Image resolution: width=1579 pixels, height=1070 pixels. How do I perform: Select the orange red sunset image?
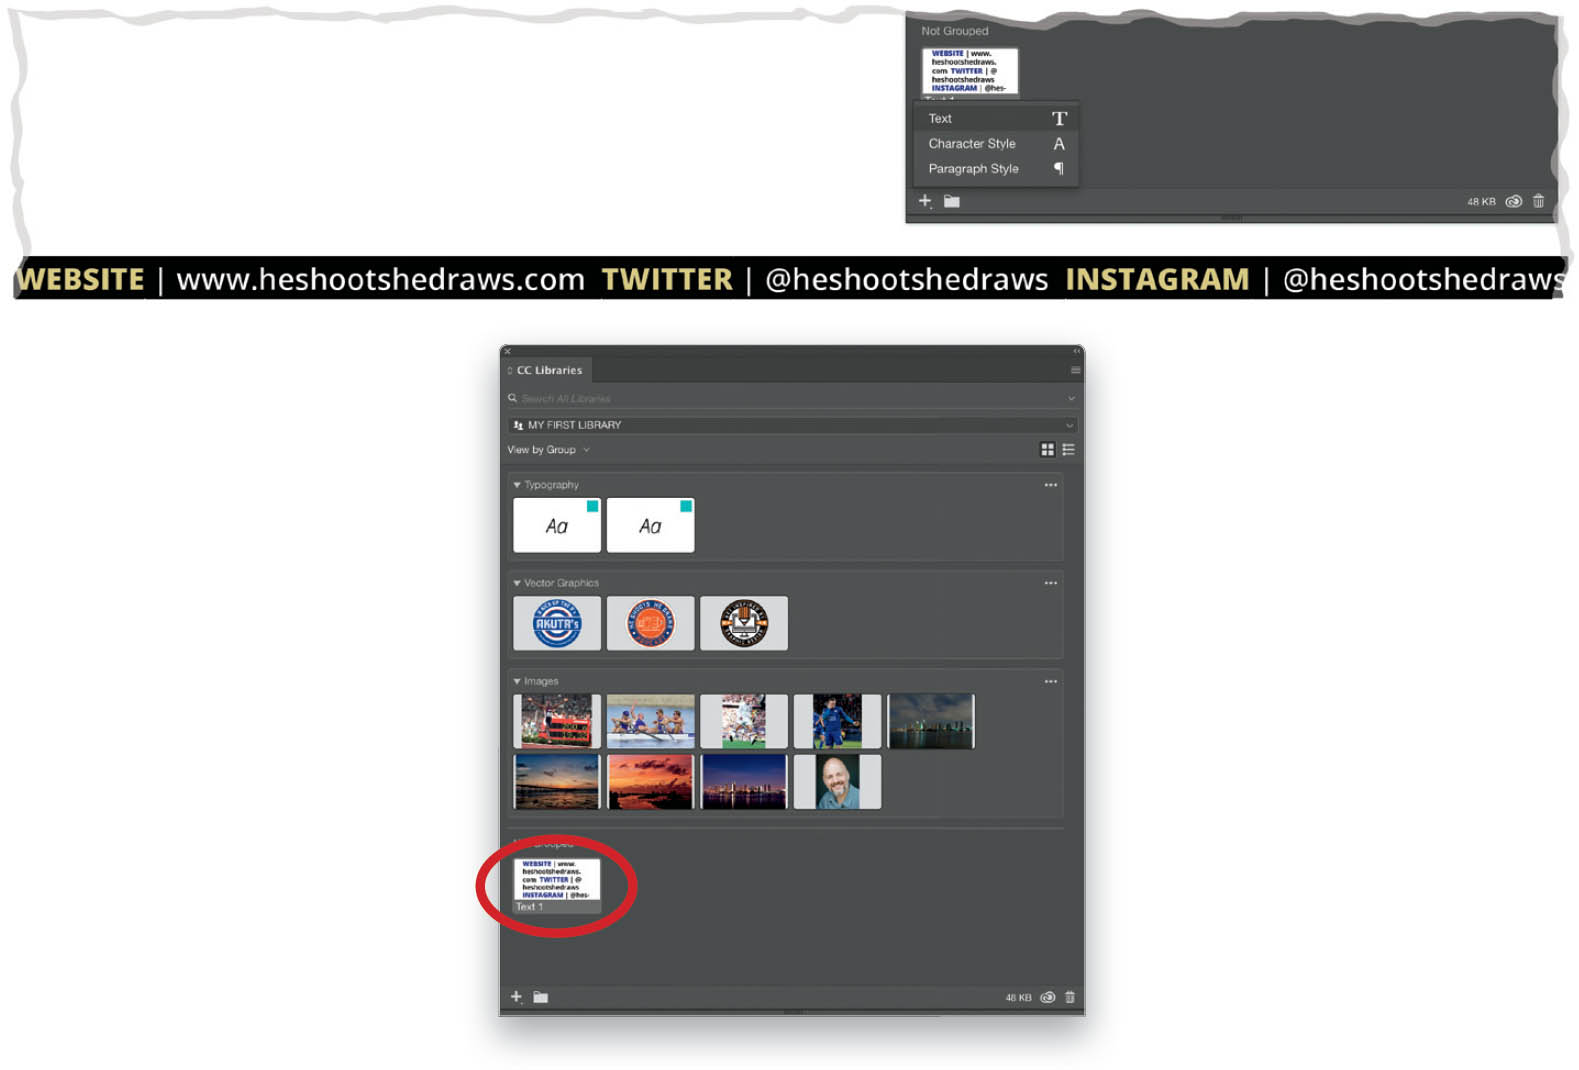coord(650,781)
